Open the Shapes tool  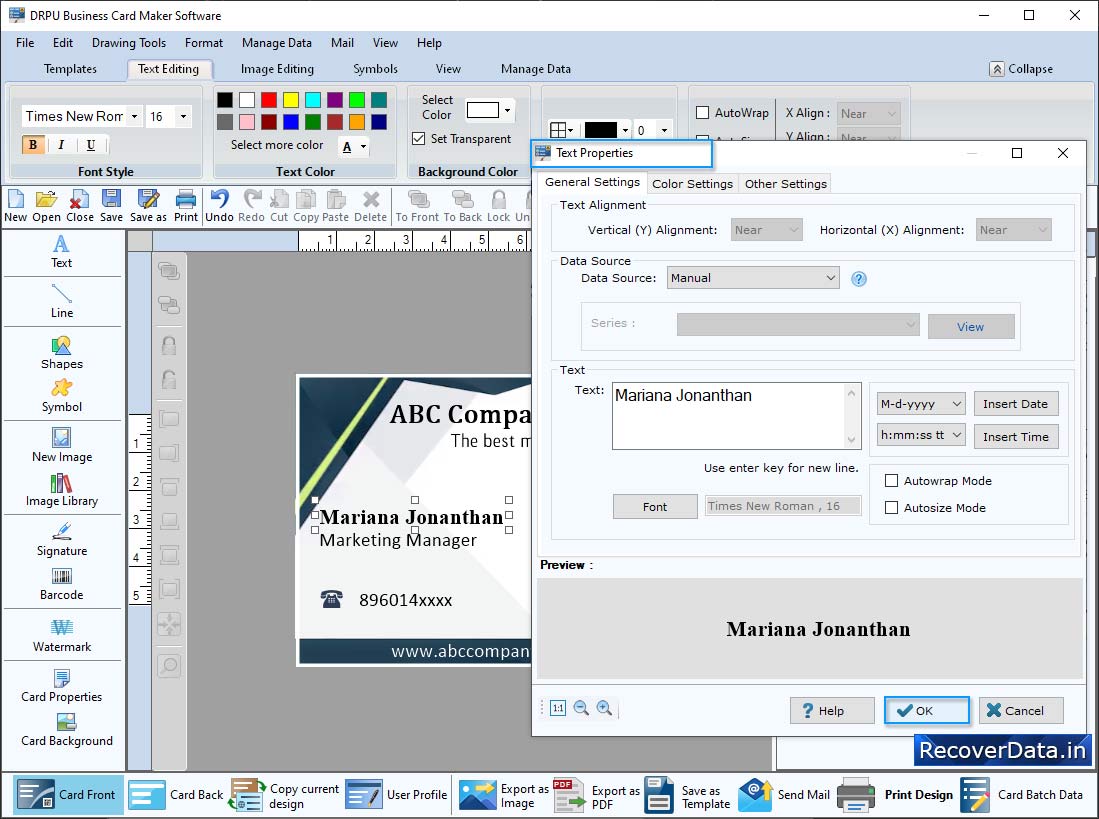tap(62, 353)
